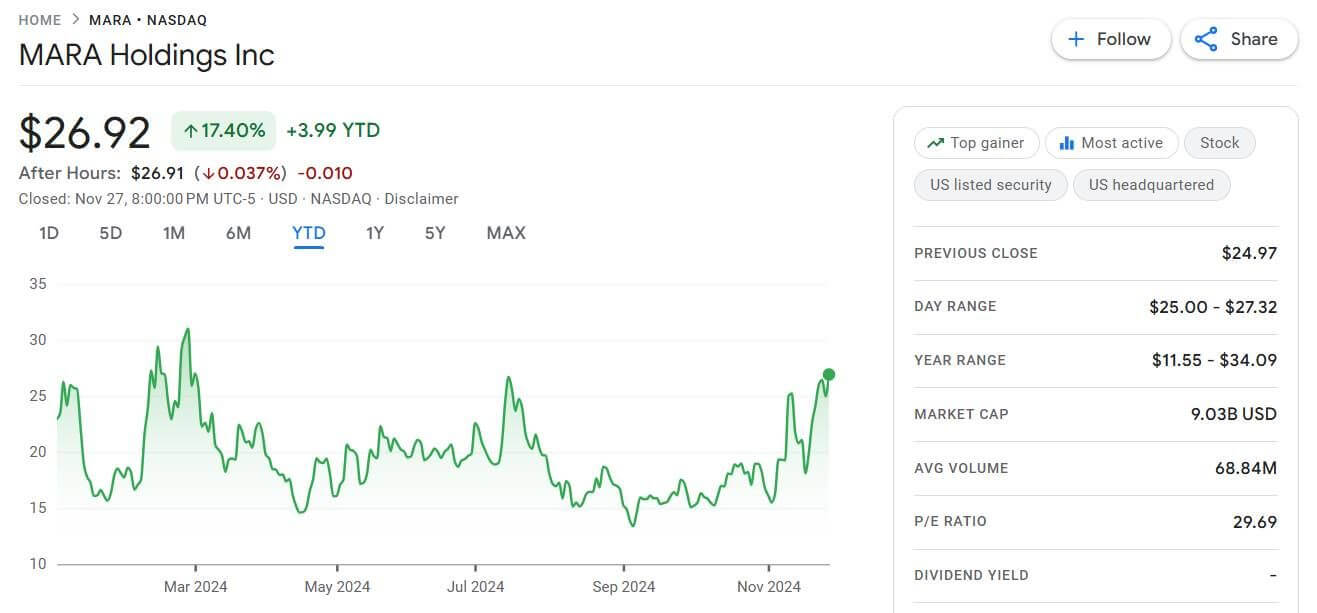The width and height of the screenshot is (1317, 613).
Task: Click the breadcrumb chevron after HOME
Action: click(x=75, y=20)
